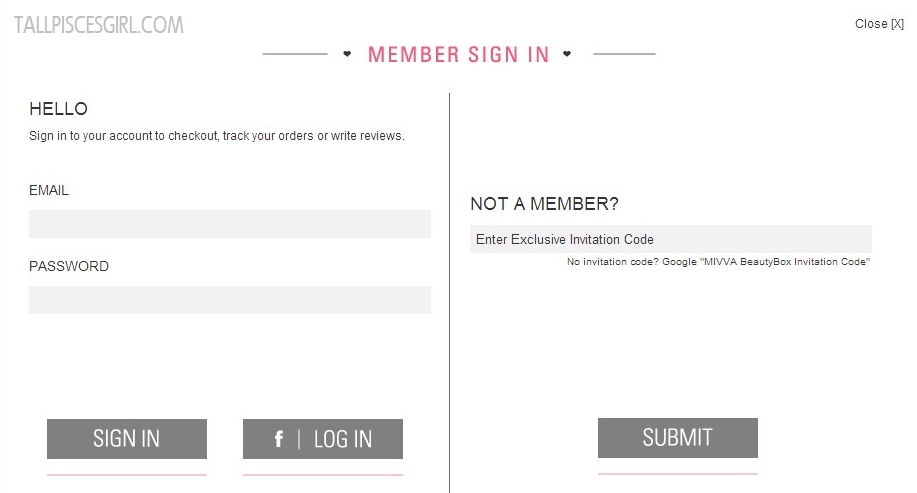
Task: Click the heart icon left of the title
Action: tap(347, 54)
